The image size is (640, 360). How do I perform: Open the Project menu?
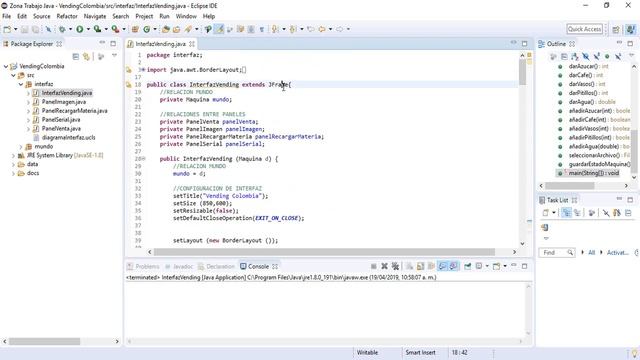[x=144, y=16]
